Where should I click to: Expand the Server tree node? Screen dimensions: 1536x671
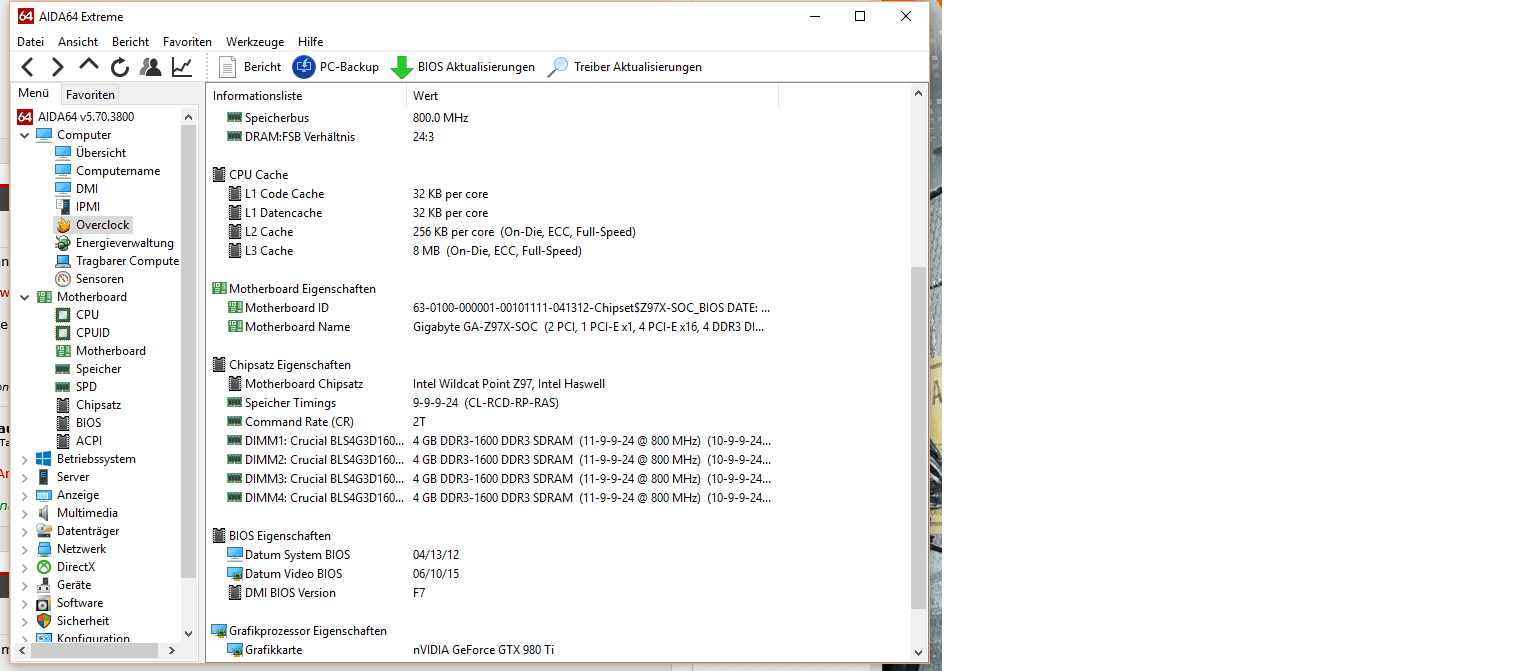[x=25, y=477]
